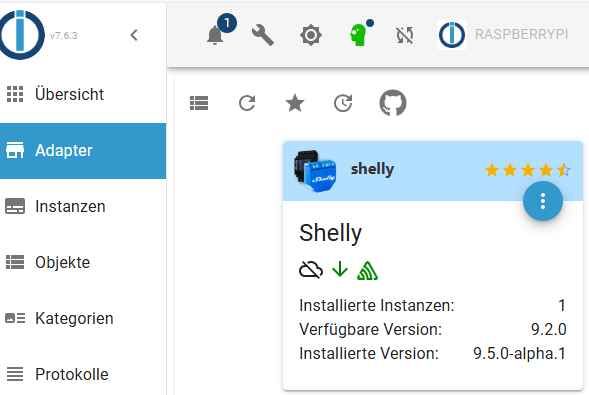Image resolution: width=589 pixels, height=395 pixels.
Task: Open the Shelly card three-dot menu
Action: pos(542,201)
